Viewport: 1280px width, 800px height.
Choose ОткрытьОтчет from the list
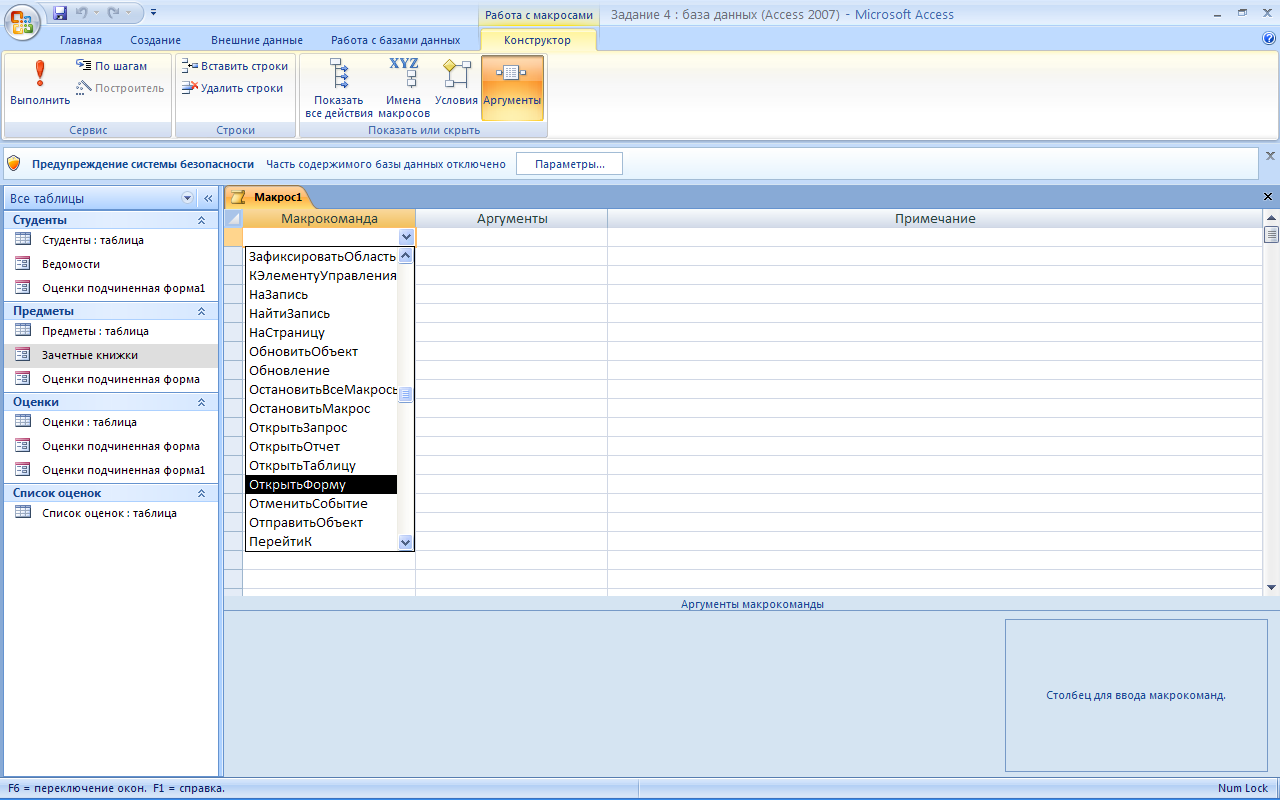[321, 447]
